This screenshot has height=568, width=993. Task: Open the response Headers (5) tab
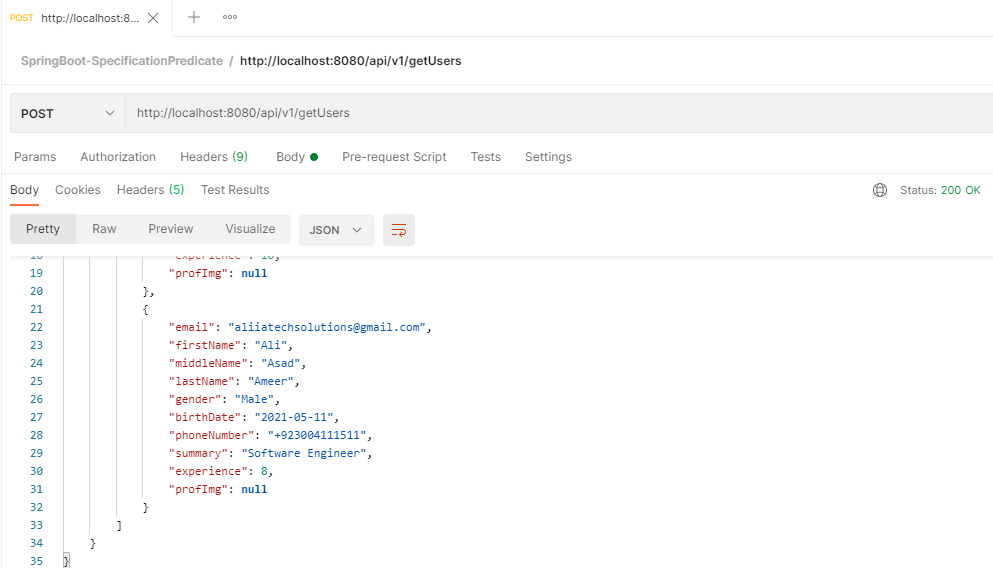pyautogui.click(x=150, y=190)
